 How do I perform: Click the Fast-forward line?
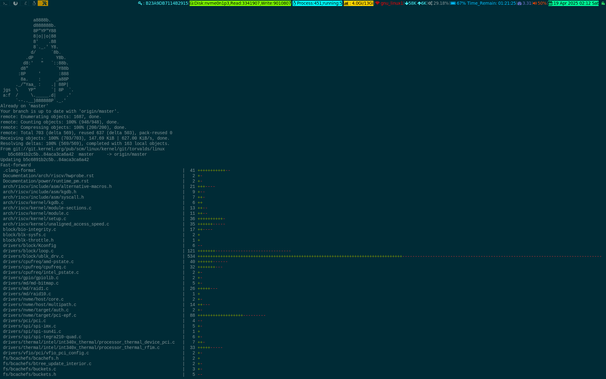(15, 165)
